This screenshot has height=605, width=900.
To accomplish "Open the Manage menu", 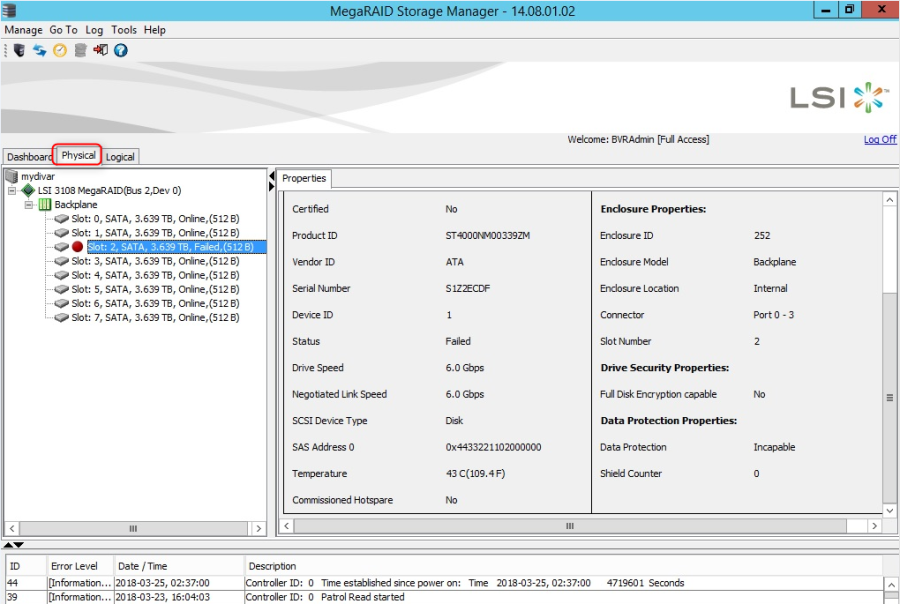I will 23,30.
